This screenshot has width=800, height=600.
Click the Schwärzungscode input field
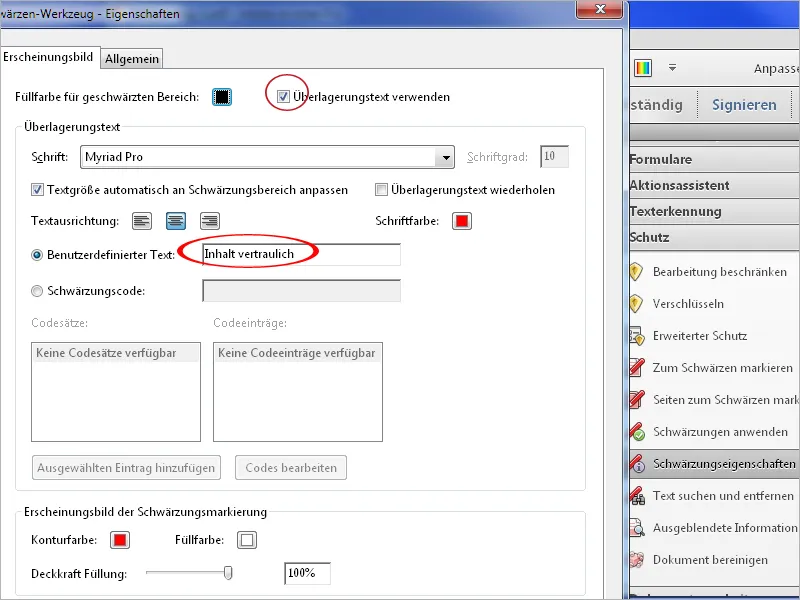301,290
